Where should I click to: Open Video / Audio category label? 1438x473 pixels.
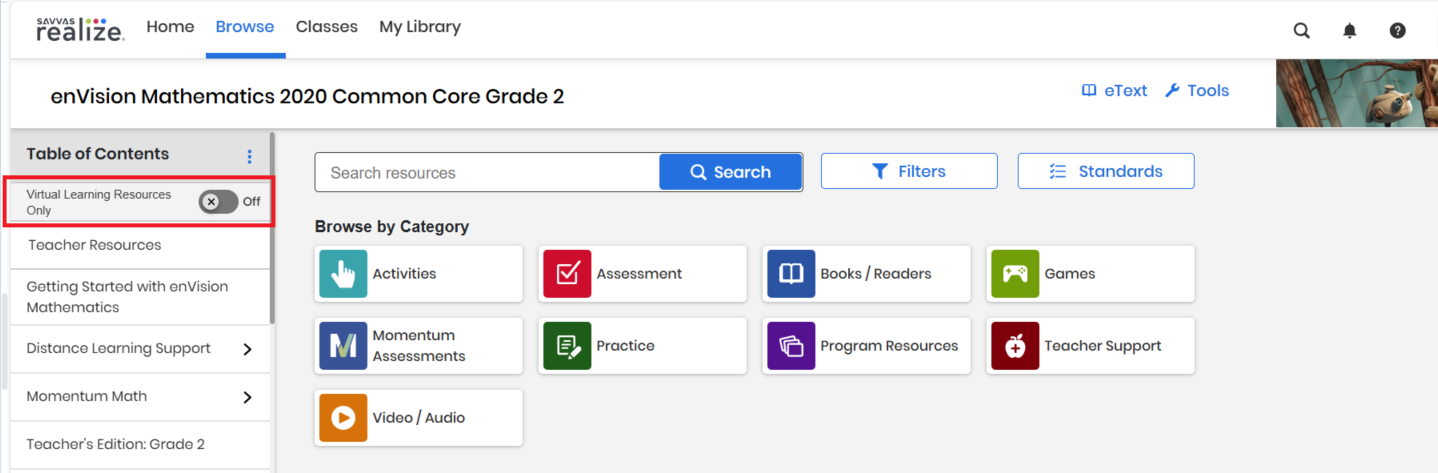pyautogui.click(x=419, y=418)
